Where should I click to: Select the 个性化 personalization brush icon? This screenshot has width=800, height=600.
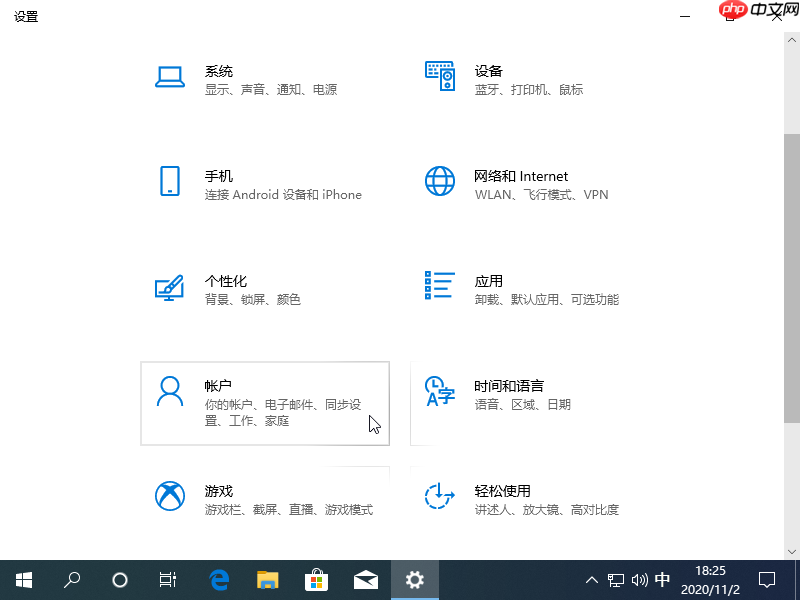pyautogui.click(x=168, y=287)
